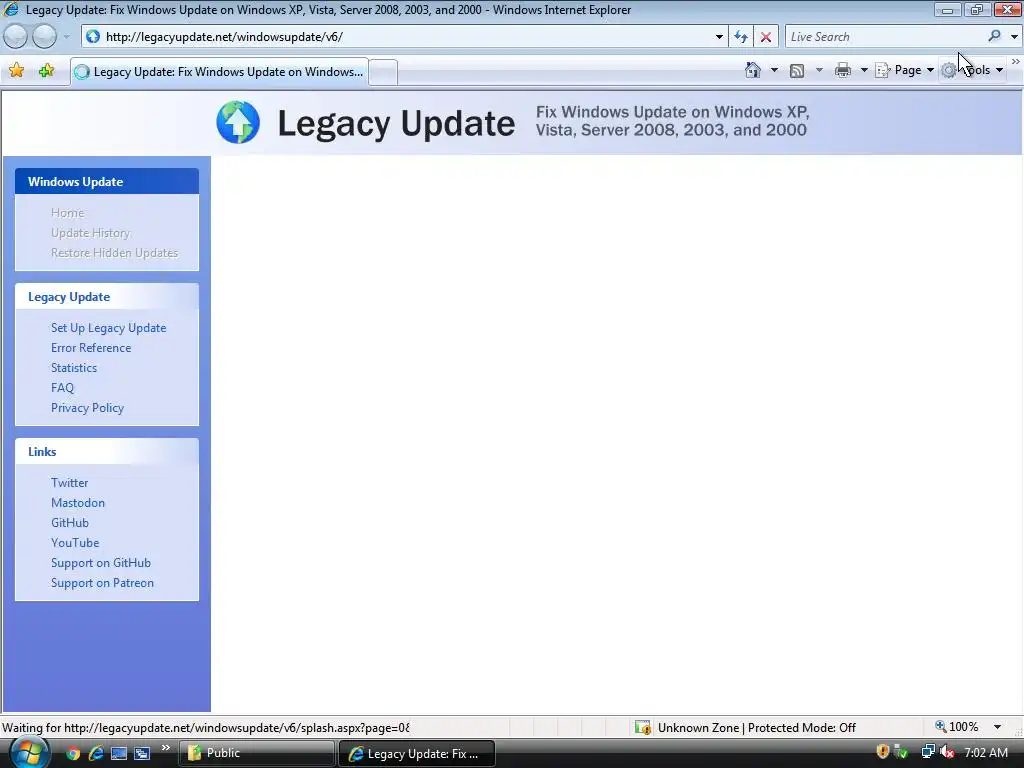Click the browser Forward button
Screen dimensions: 1024x768
coord(44,37)
